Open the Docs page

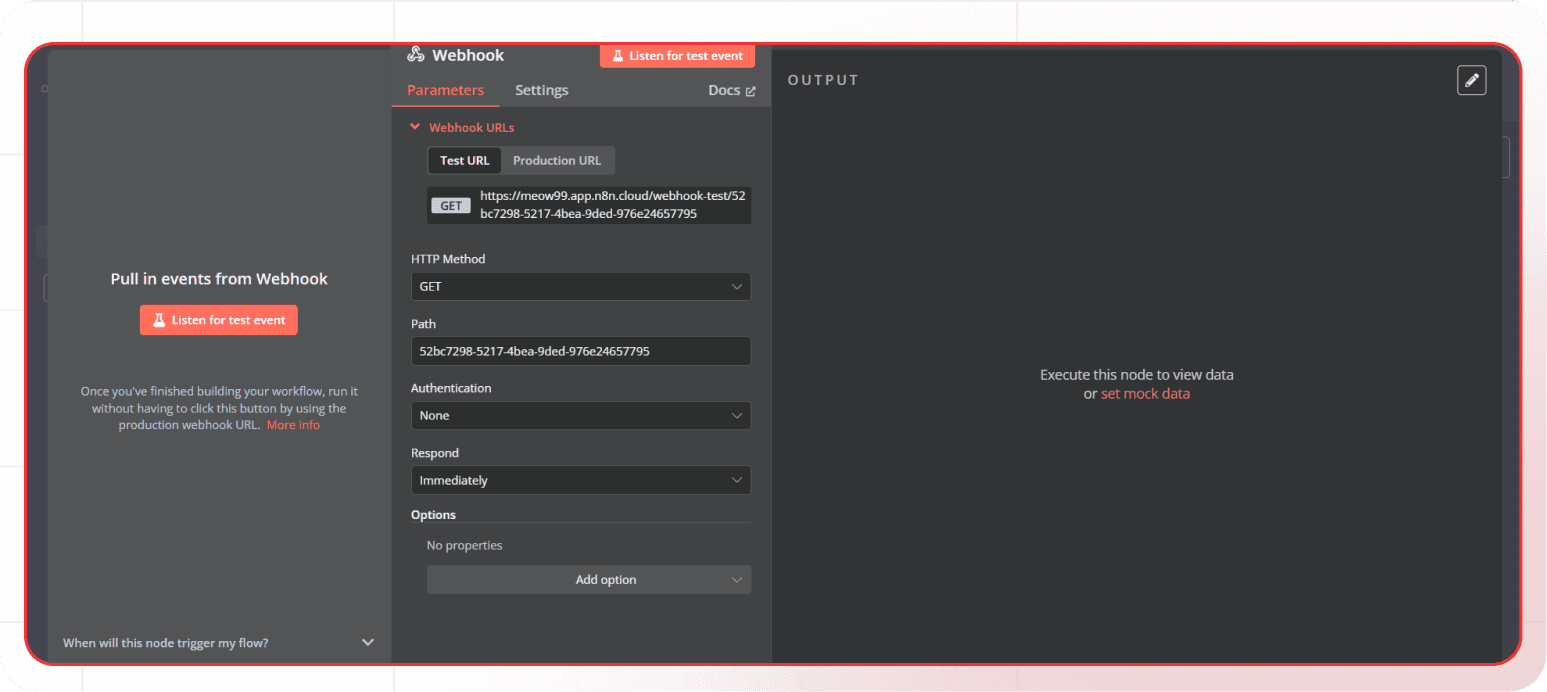(x=724, y=89)
